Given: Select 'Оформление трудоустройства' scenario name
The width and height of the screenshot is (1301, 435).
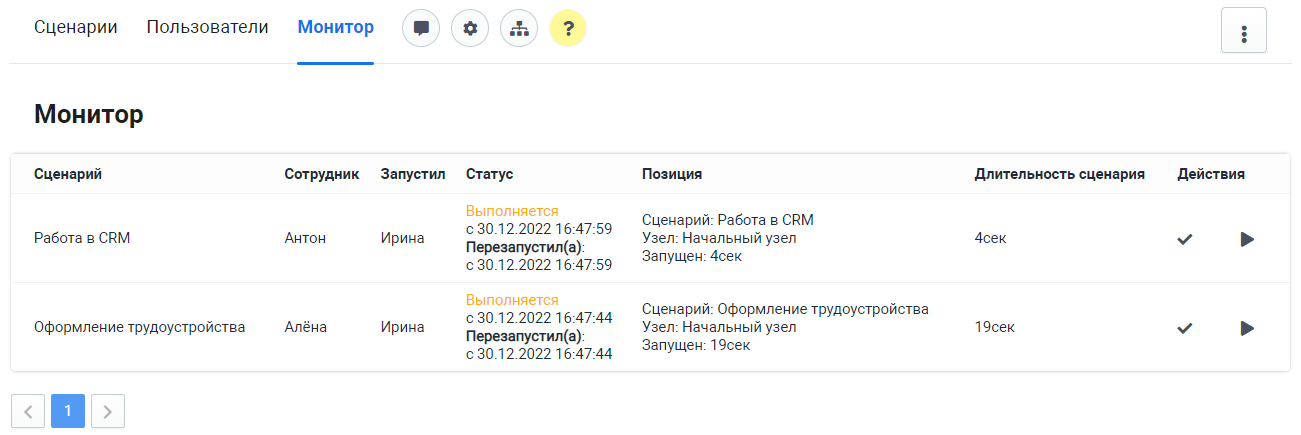Looking at the screenshot, I should point(139,327).
